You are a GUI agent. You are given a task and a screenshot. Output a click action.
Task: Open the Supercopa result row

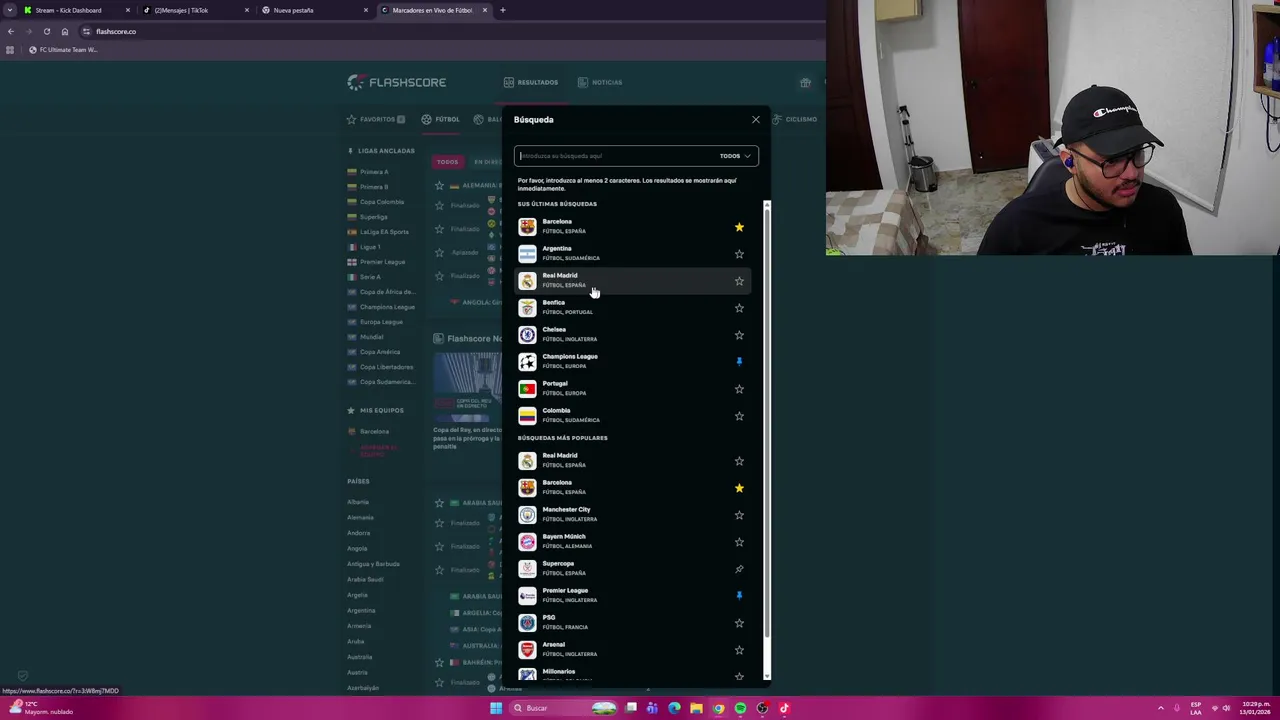point(632,569)
